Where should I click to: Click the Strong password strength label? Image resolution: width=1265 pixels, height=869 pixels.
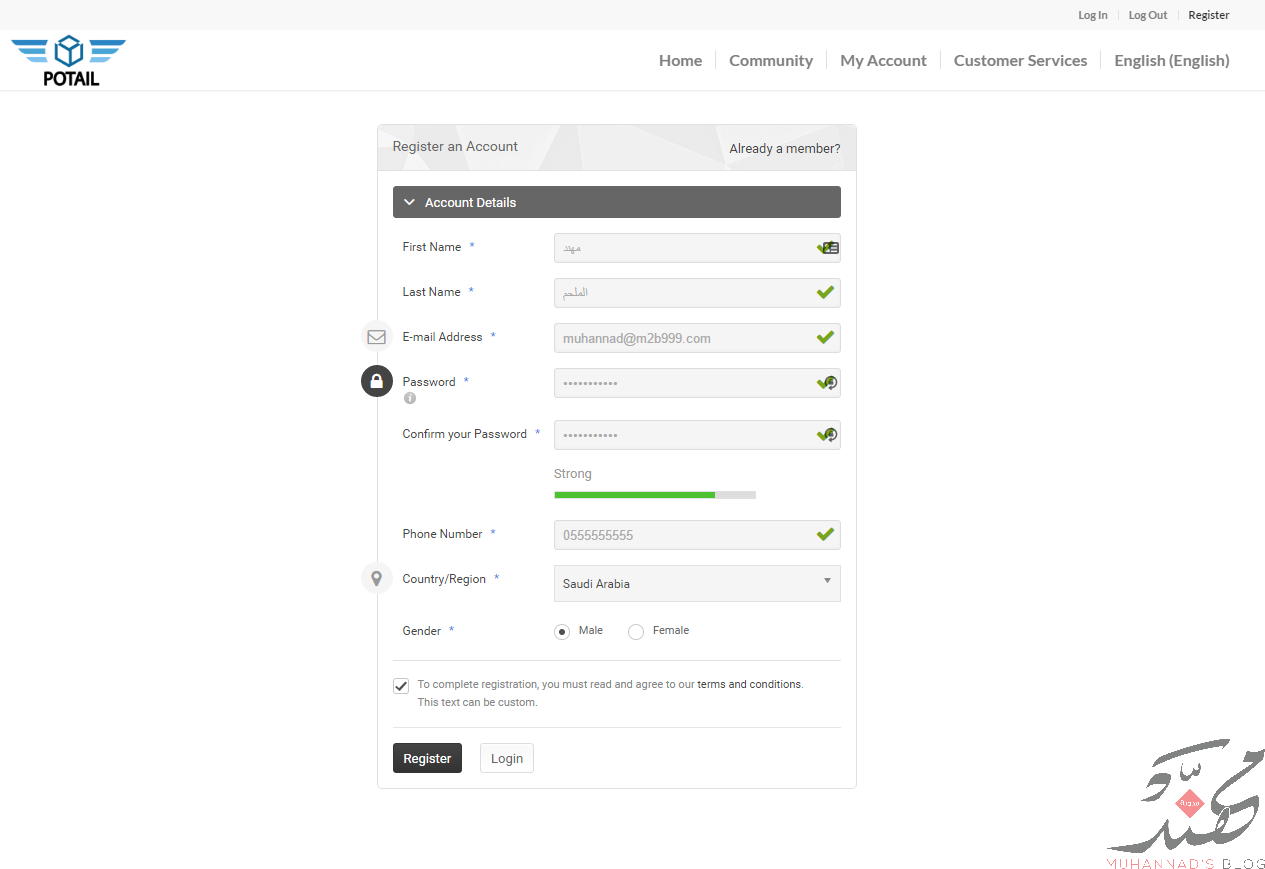(573, 474)
